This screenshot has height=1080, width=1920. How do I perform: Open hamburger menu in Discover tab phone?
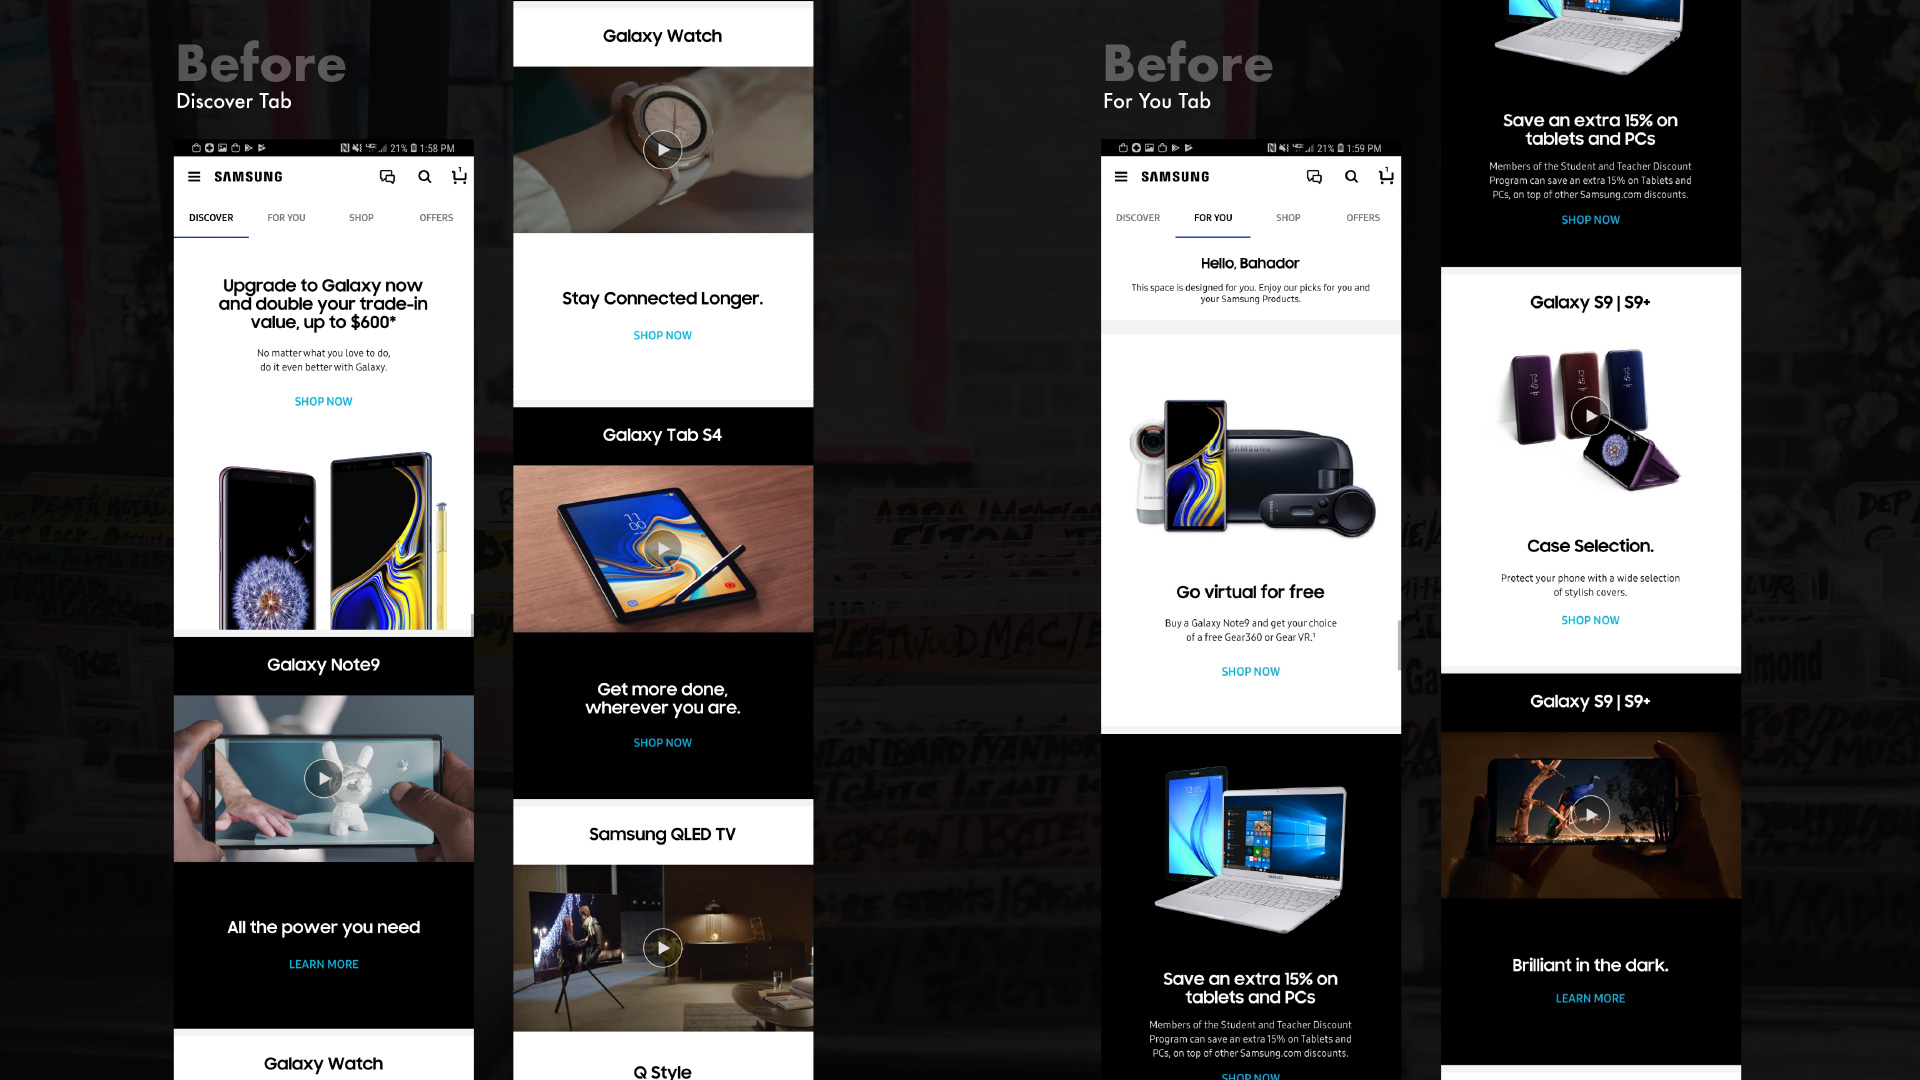194,177
